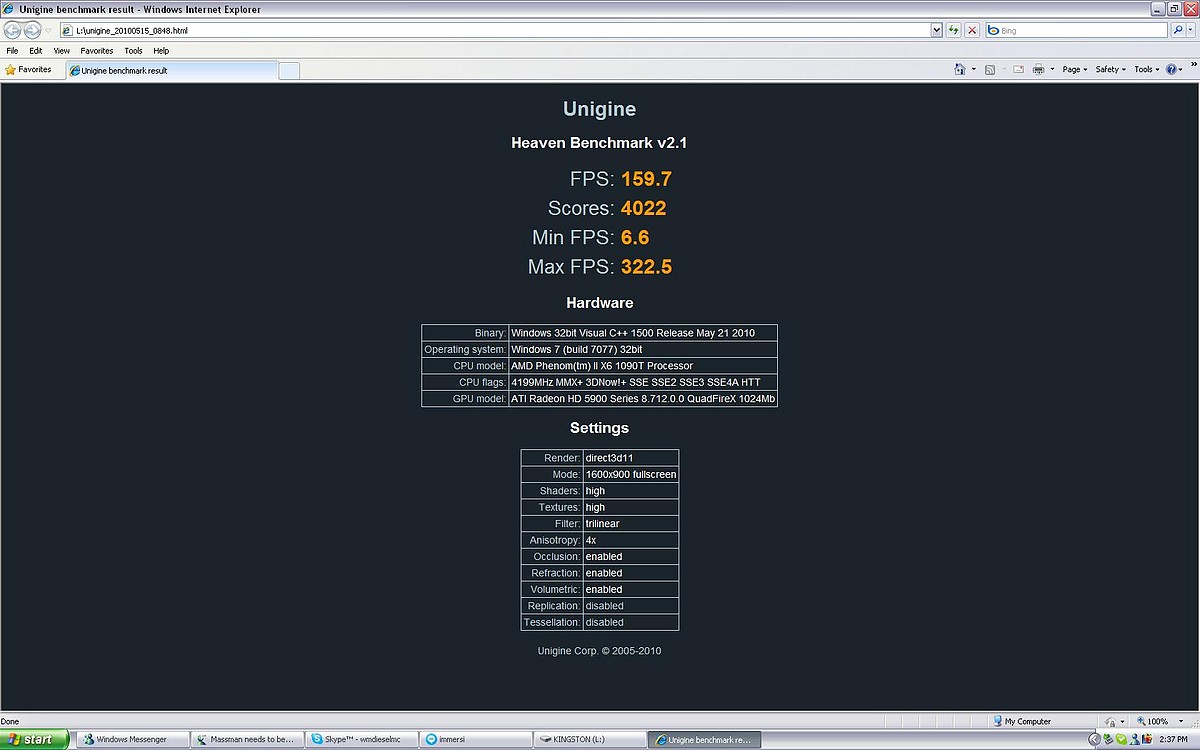The image size is (1200, 750).
Task: Open the View menu
Action: [61, 50]
